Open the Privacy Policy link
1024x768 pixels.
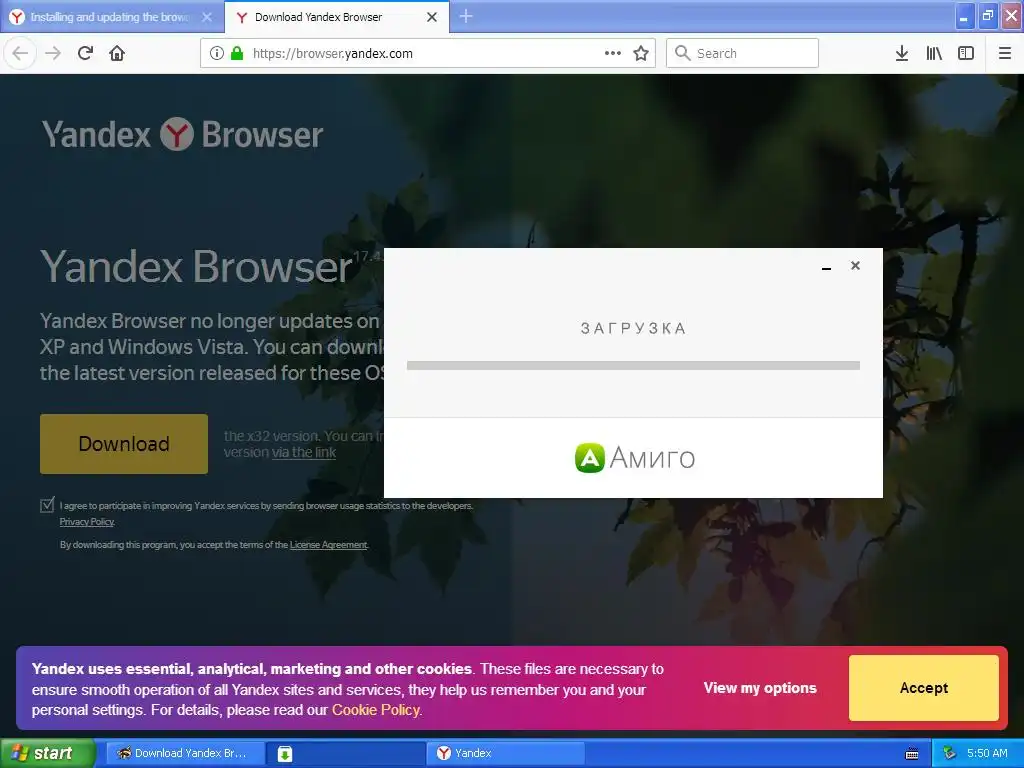coord(87,522)
